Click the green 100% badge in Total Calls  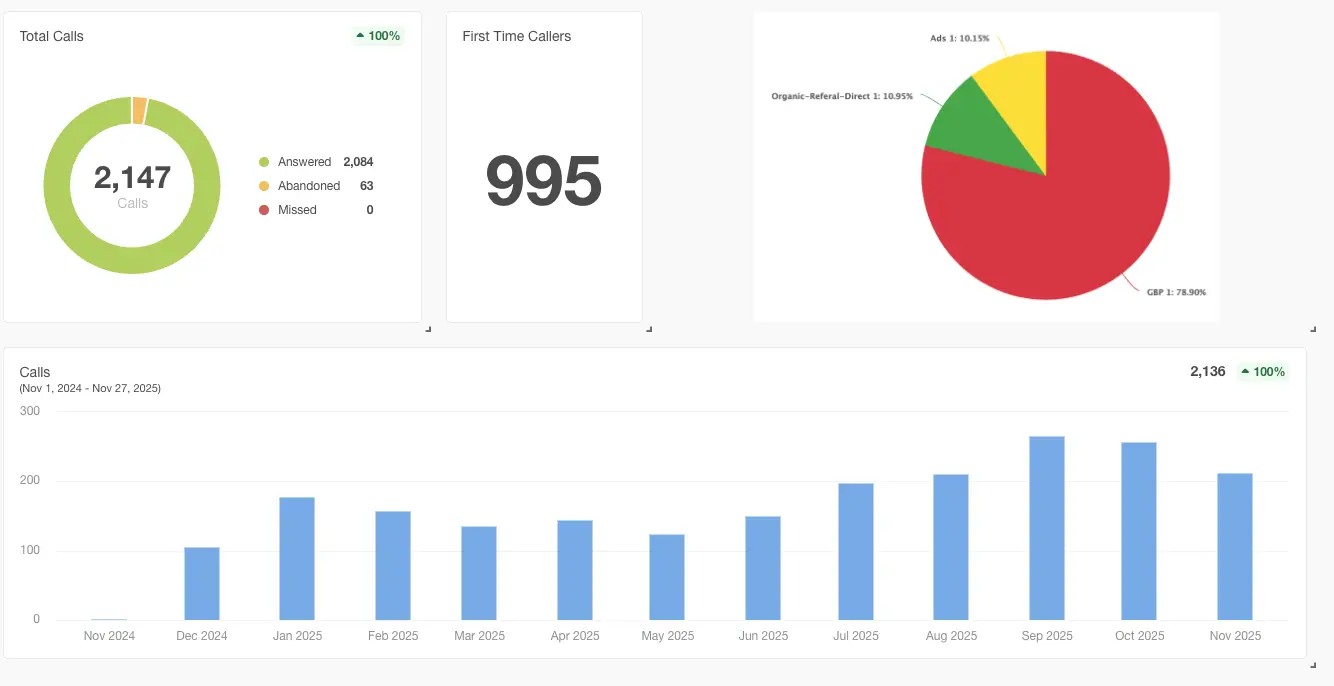pos(378,36)
